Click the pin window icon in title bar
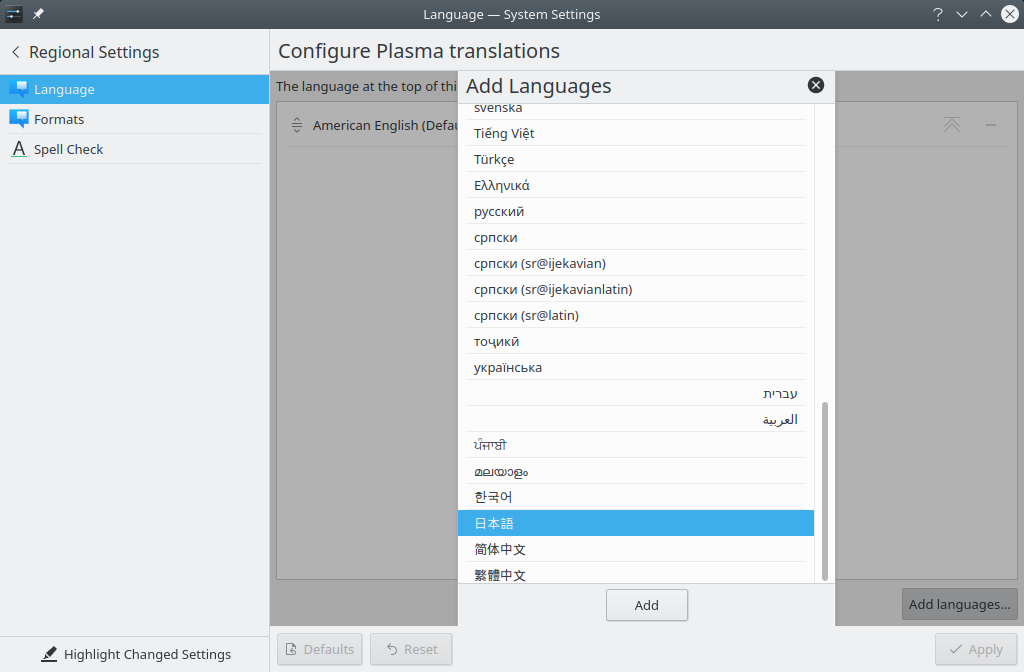The width and height of the screenshot is (1024, 672). [39, 14]
